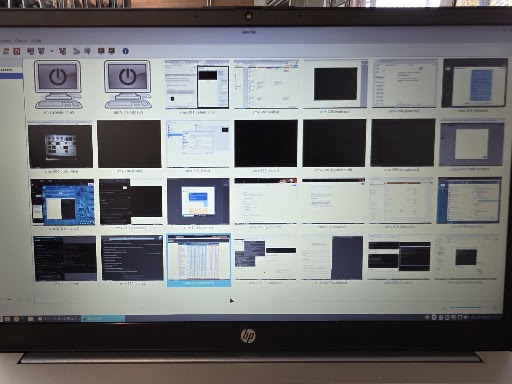Viewport: 512px width, 384px height.
Task: Expand the broadcast mode dropdown arrow in toolbar
Action: pos(52,51)
